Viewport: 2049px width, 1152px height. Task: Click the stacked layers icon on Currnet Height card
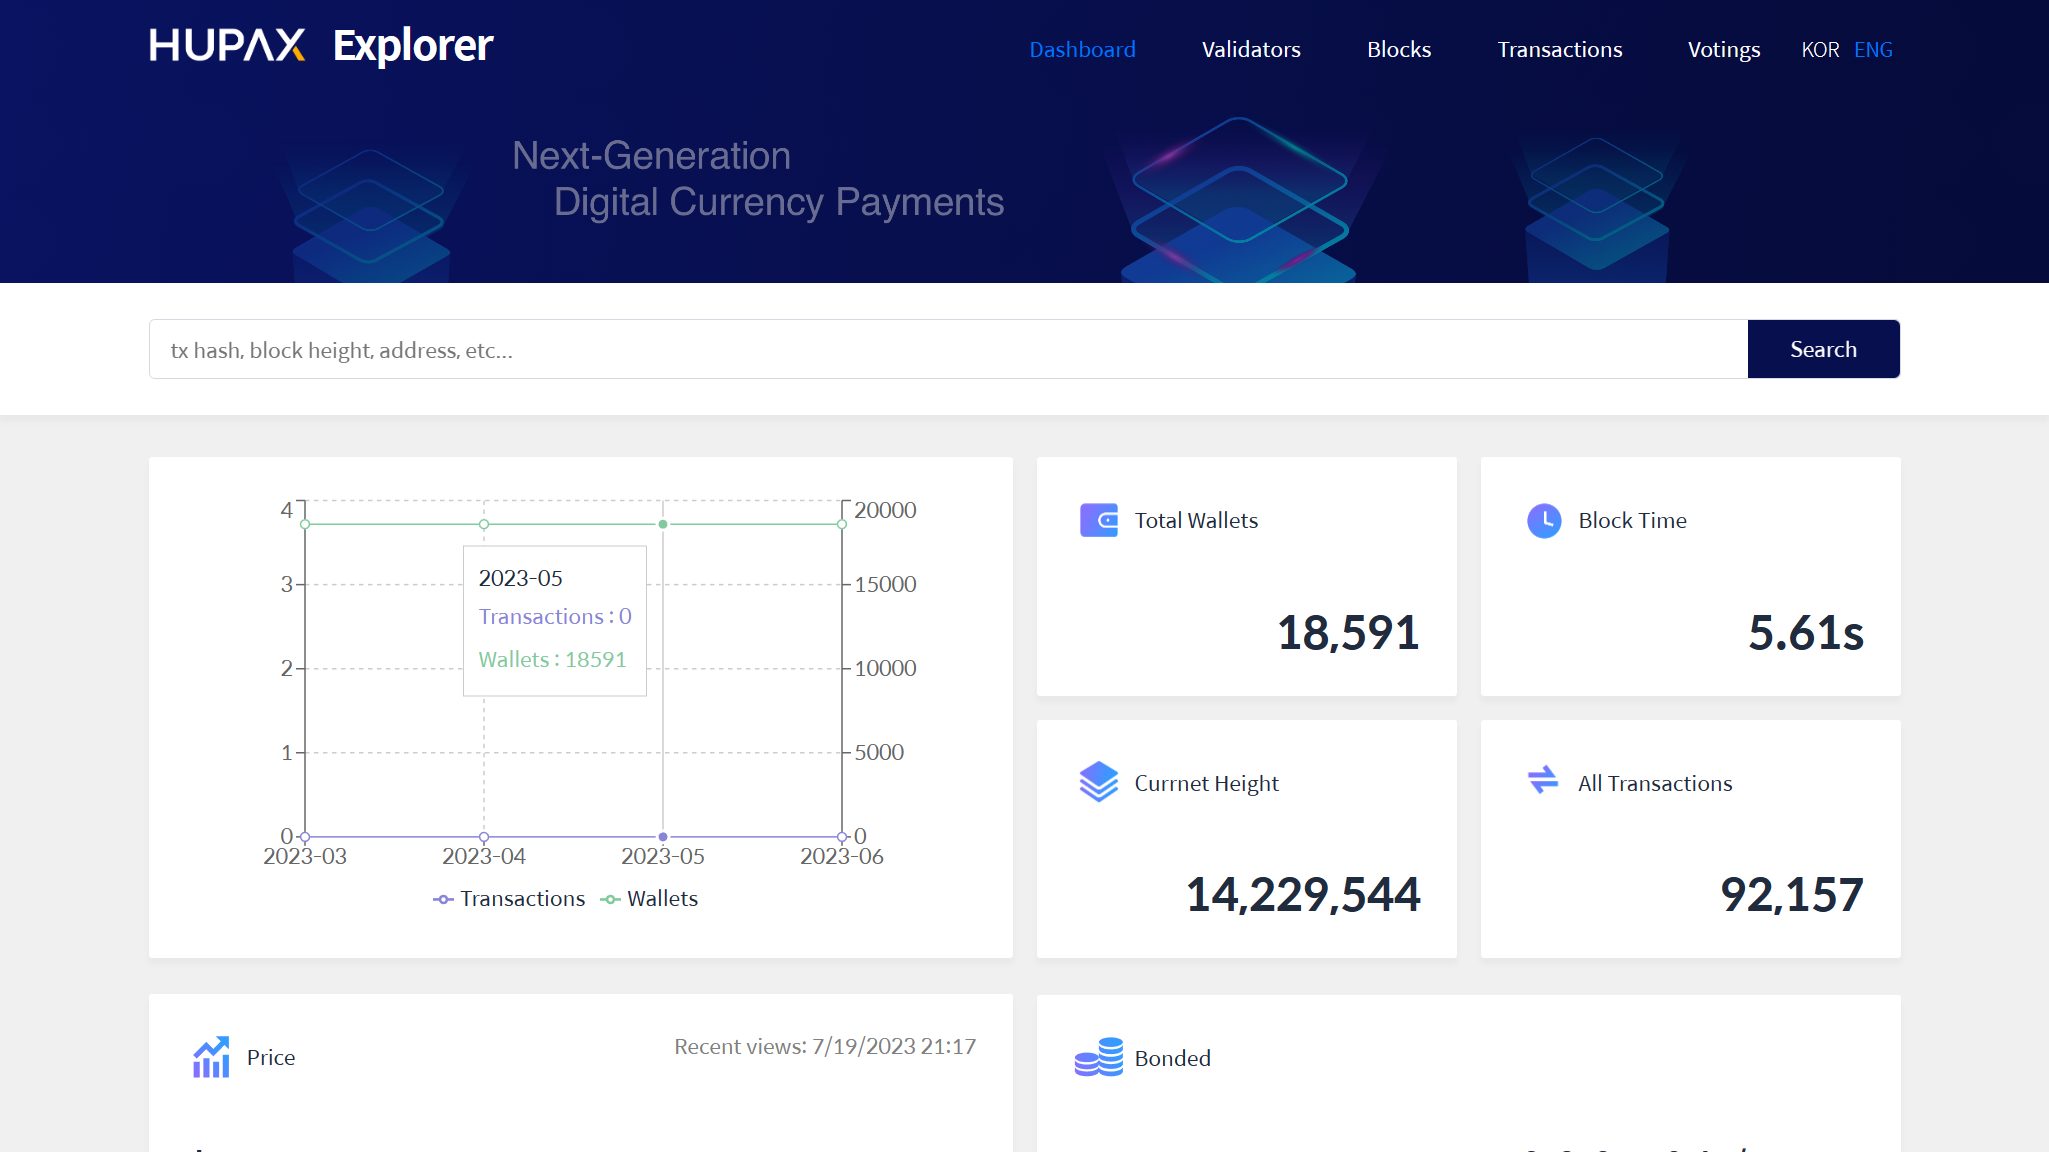point(1100,783)
